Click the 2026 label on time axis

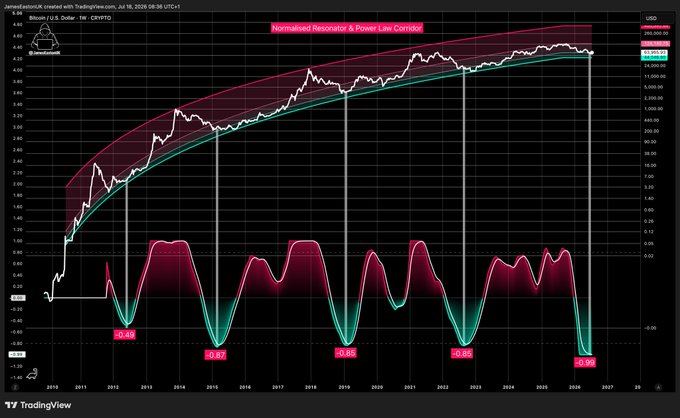coord(575,387)
